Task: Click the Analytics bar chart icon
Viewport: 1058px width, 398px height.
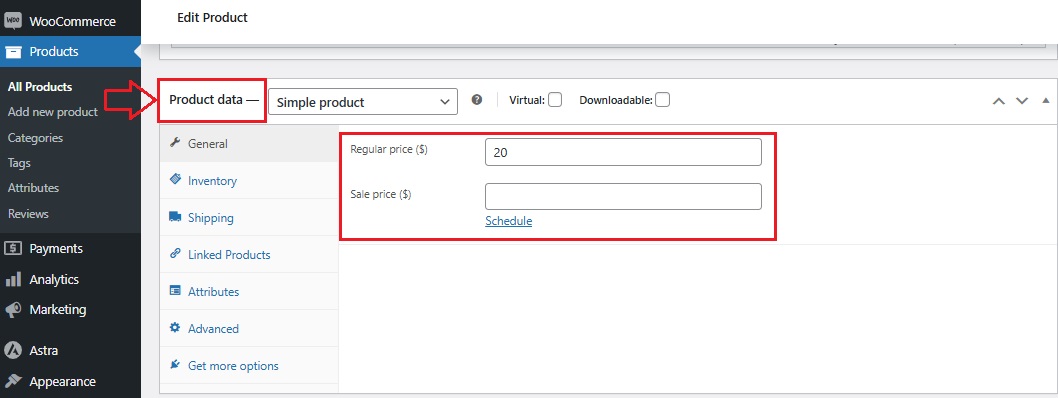Action: click(13, 279)
